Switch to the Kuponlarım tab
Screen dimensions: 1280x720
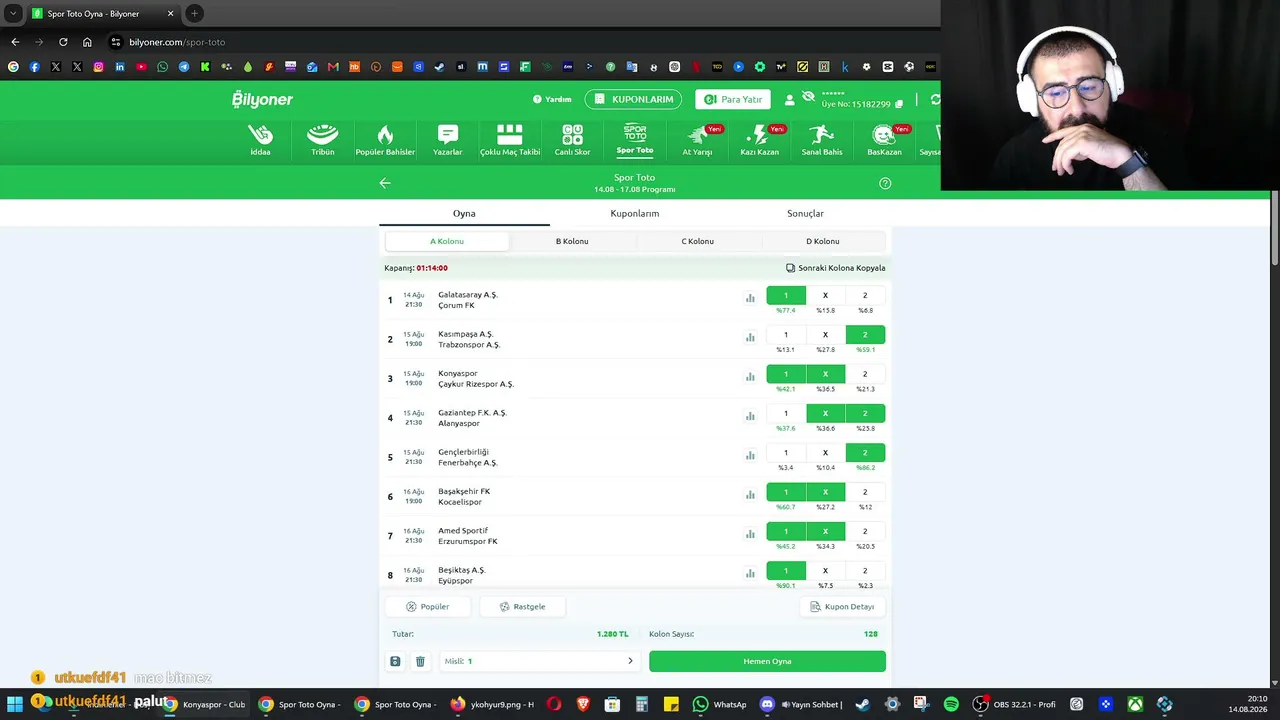635,213
